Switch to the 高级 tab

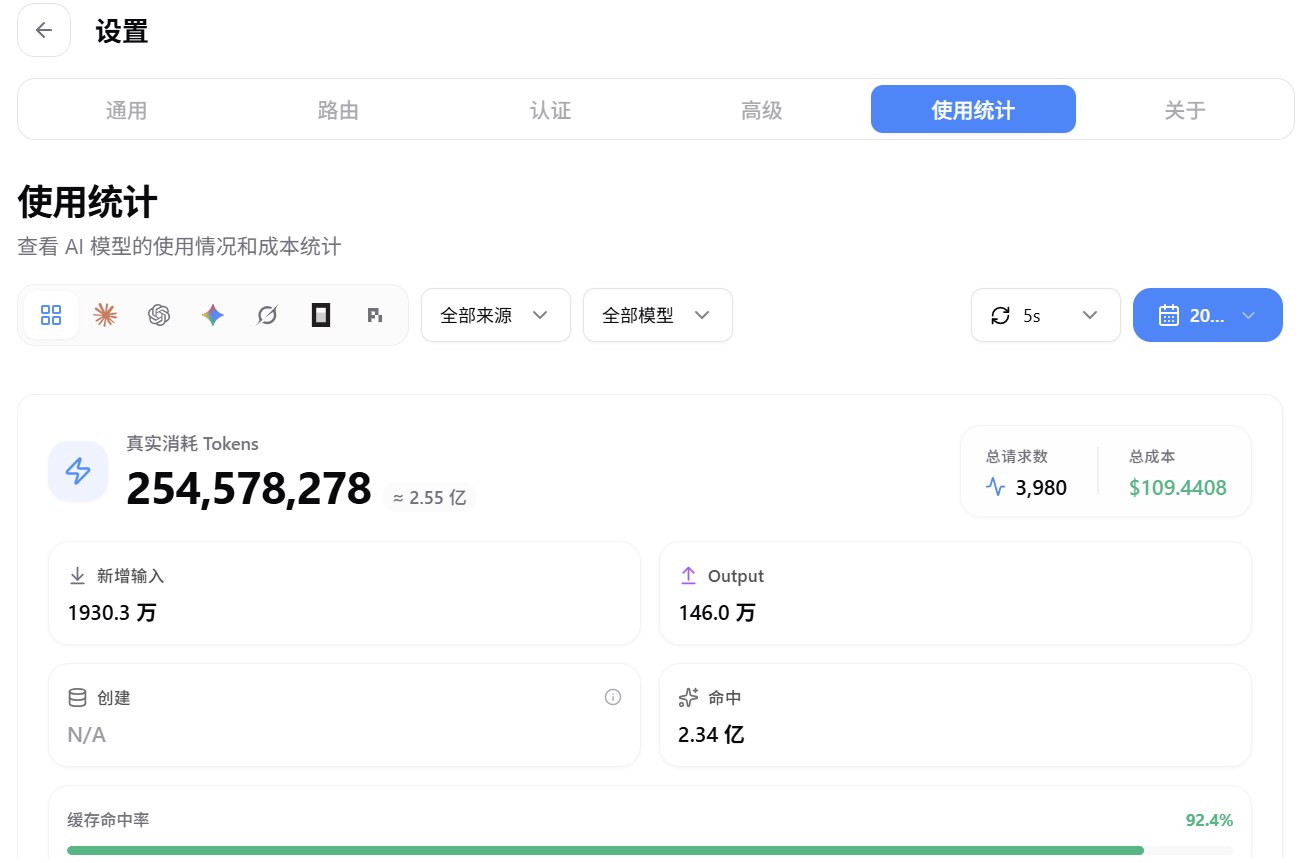pyautogui.click(x=762, y=110)
